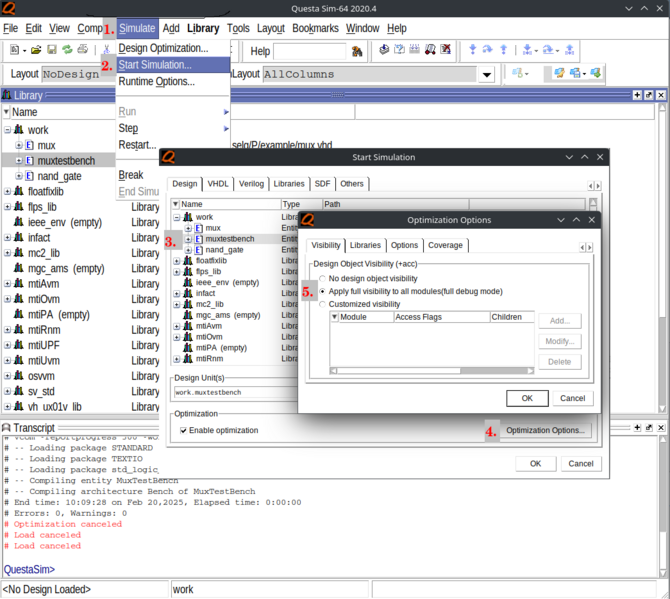This screenshot has width=670, height=599.
Task: Cancel the Optimization Options dialog
Action: tap(573, 398)
